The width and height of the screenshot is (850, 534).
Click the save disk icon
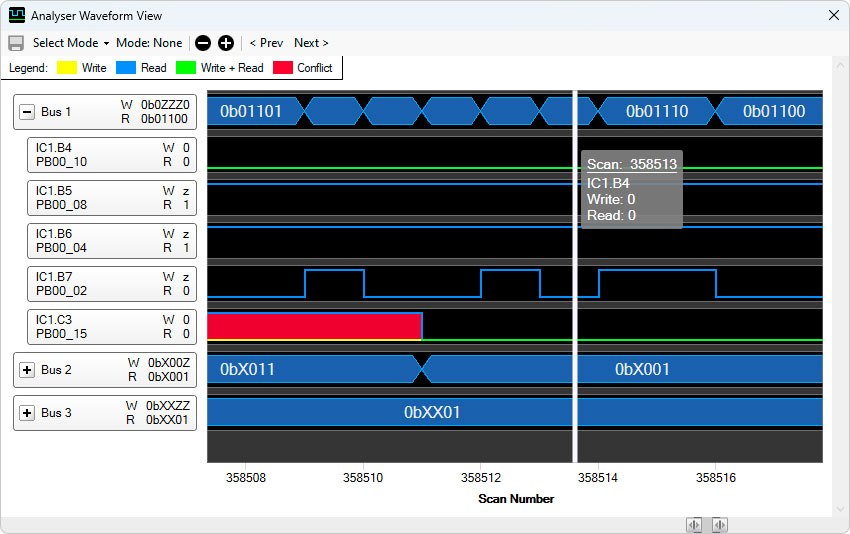(x=16, y=43)
